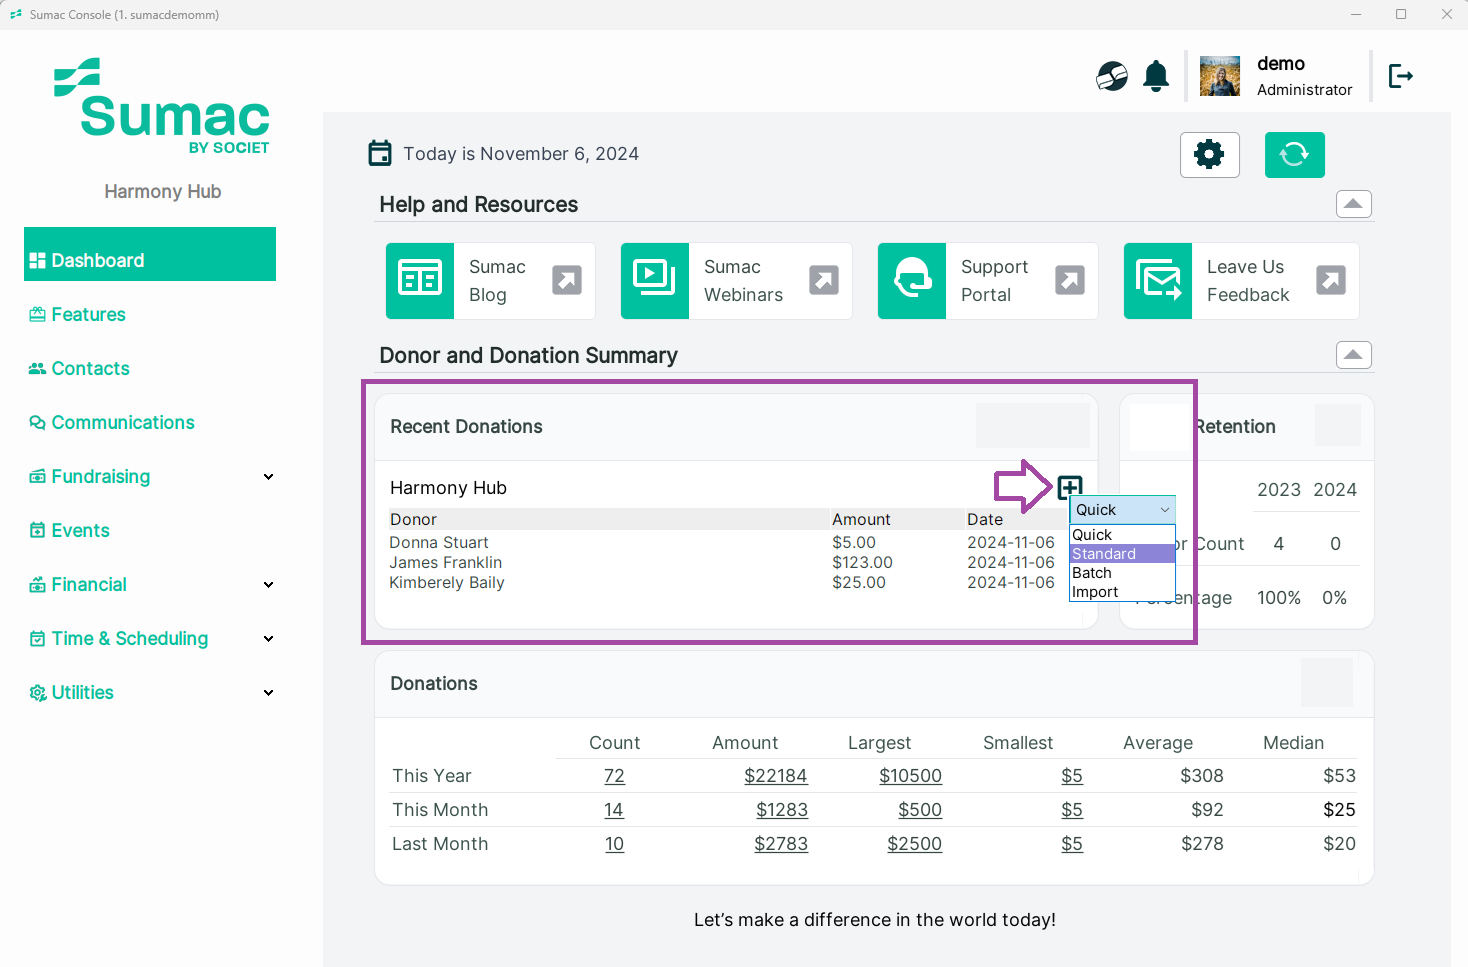The height and width of the screenshot is (967, 1468).
Task: Open the Sumac Webinars video icon
Action: (655, 281)
